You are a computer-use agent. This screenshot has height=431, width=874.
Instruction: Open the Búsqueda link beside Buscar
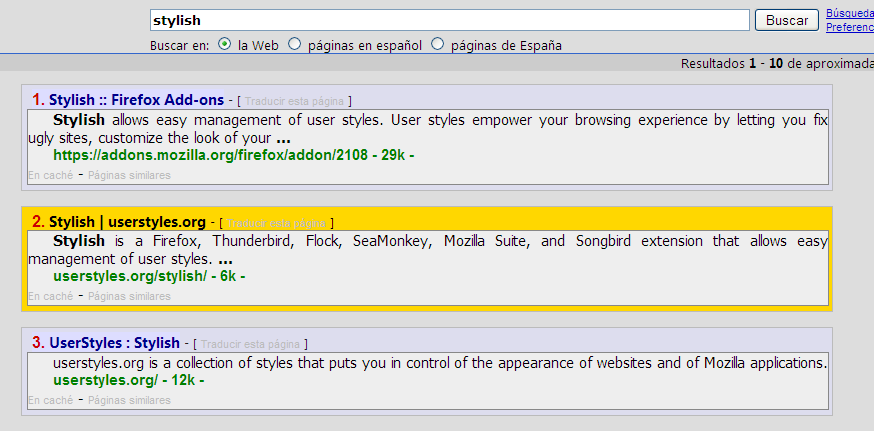point(849,13)
